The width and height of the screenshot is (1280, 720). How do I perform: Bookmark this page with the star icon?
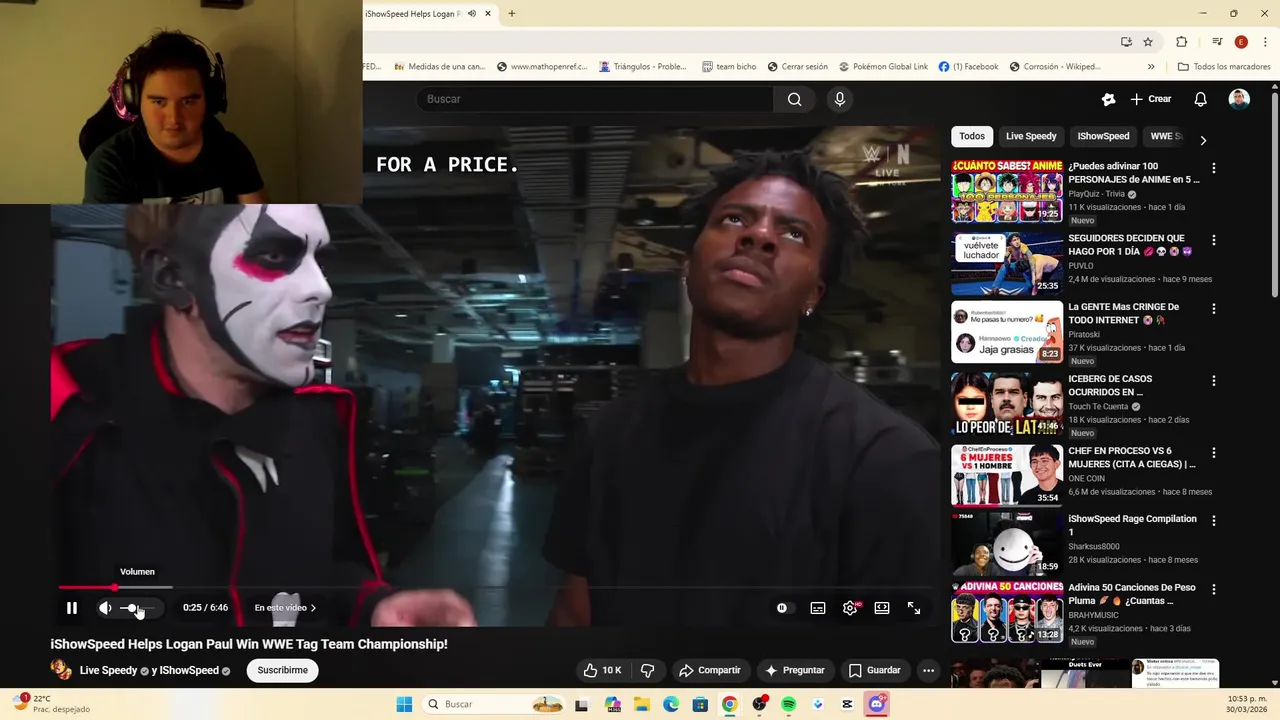[x=1148, y=42]
